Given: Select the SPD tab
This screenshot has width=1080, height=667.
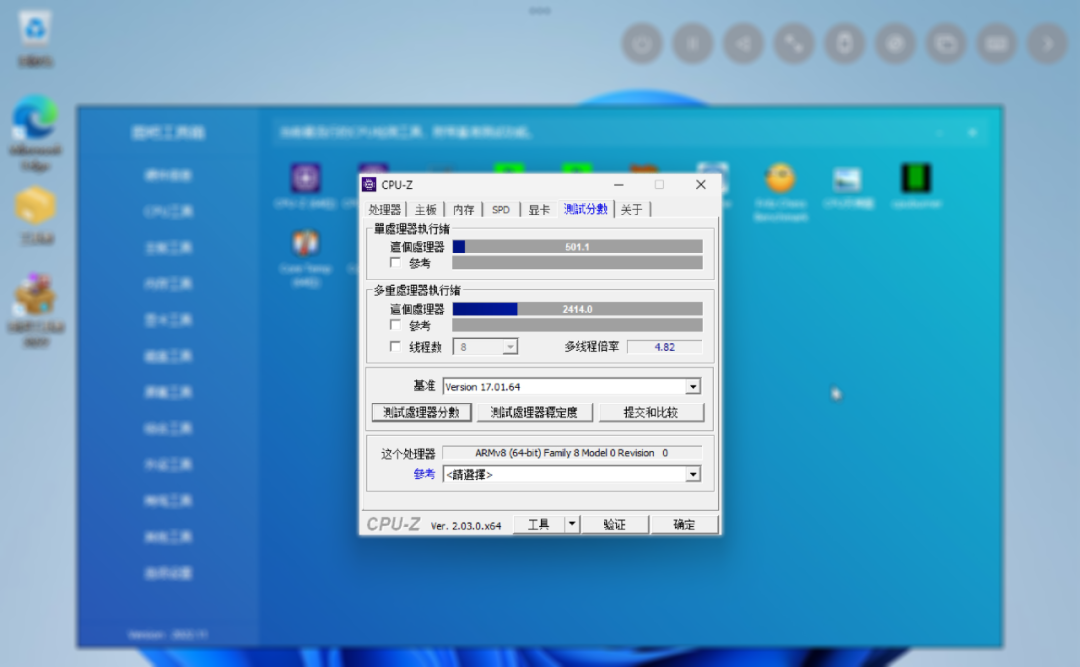Looking at the screenshot, I should [501, 209].
